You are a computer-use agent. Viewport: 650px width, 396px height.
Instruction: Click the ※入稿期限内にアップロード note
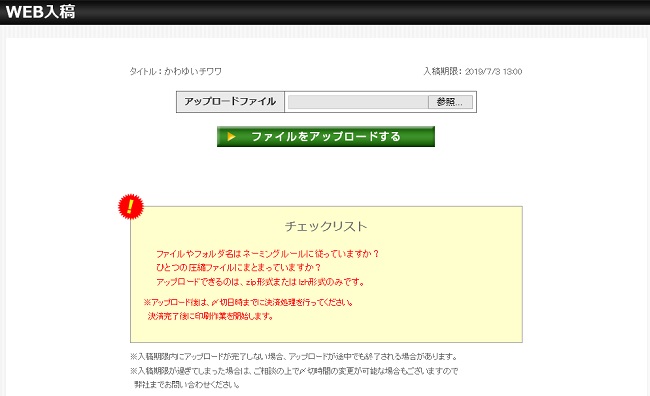[x=294, y=357]
